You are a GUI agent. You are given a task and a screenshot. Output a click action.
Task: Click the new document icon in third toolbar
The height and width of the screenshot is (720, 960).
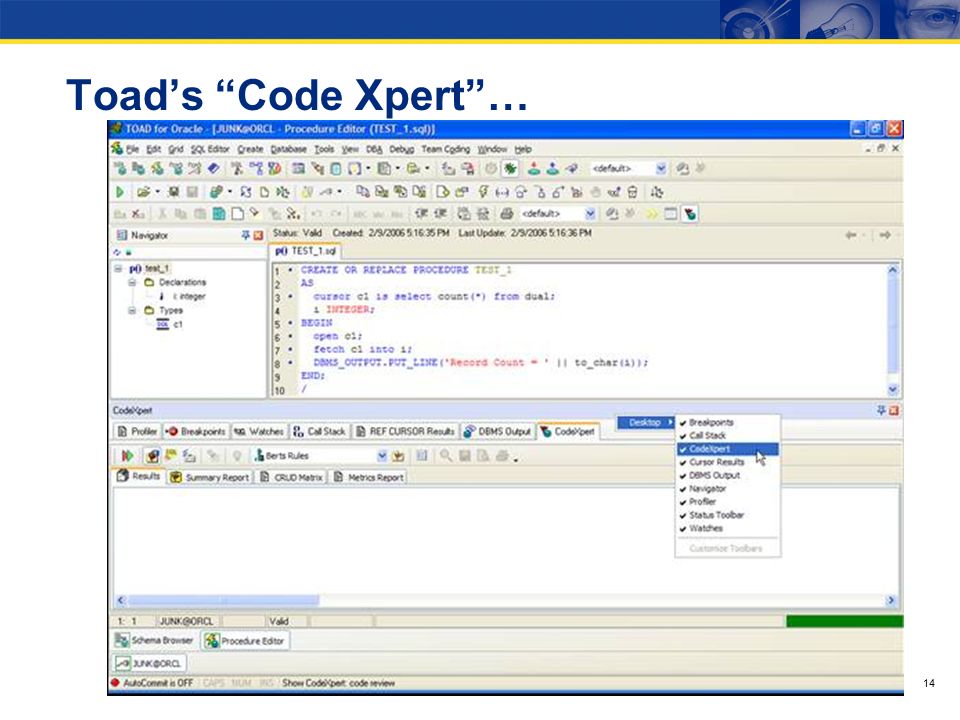click(x=237, y=214)
